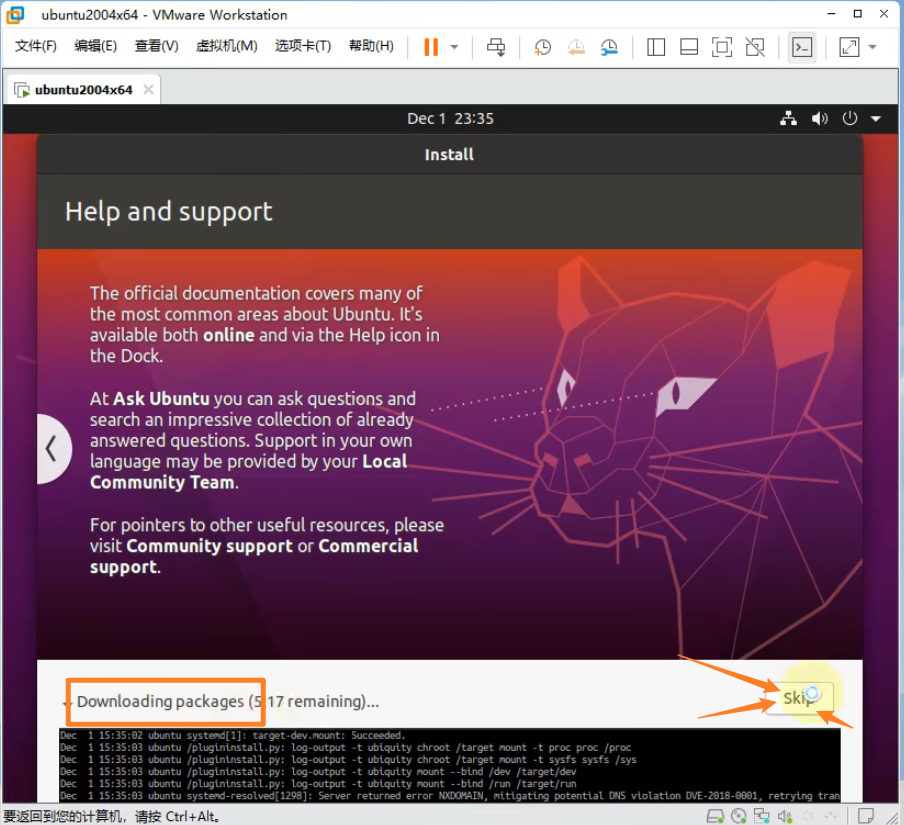Toggle the library sidebar view icon
This screenshot has width=904, height=825.
point(656,47)
